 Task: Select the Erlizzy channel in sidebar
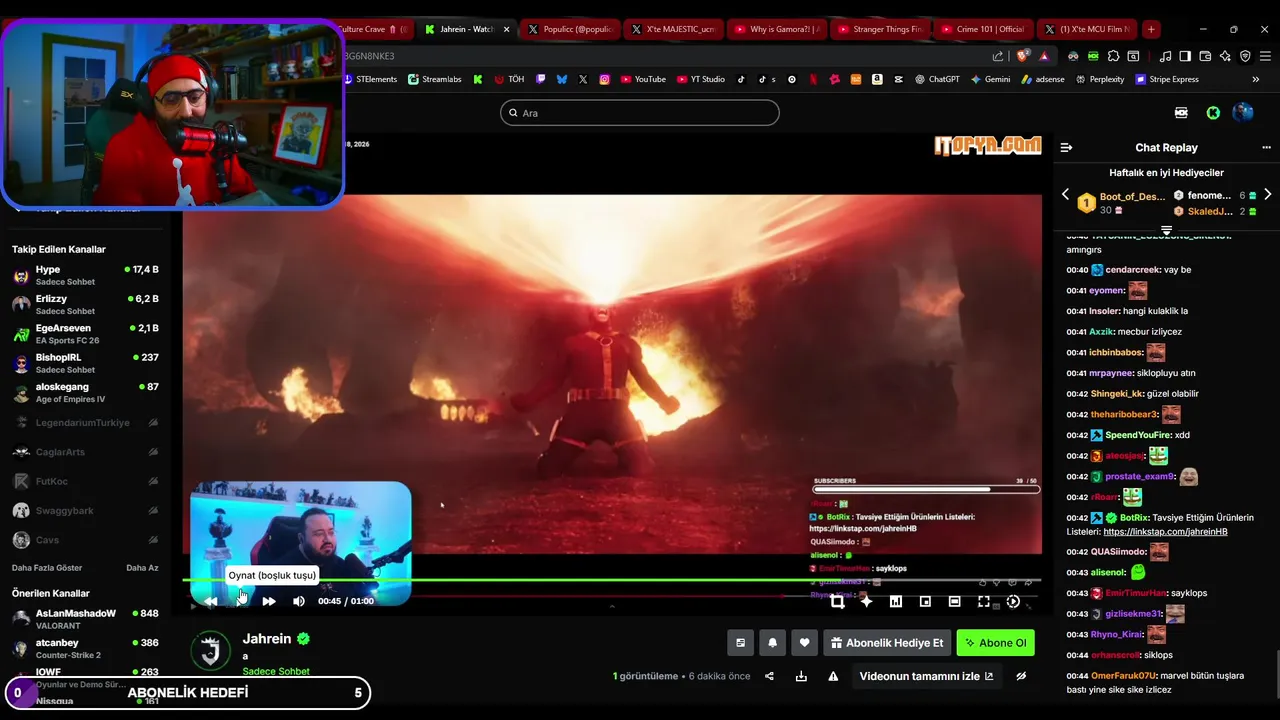(x=85, y=305)
